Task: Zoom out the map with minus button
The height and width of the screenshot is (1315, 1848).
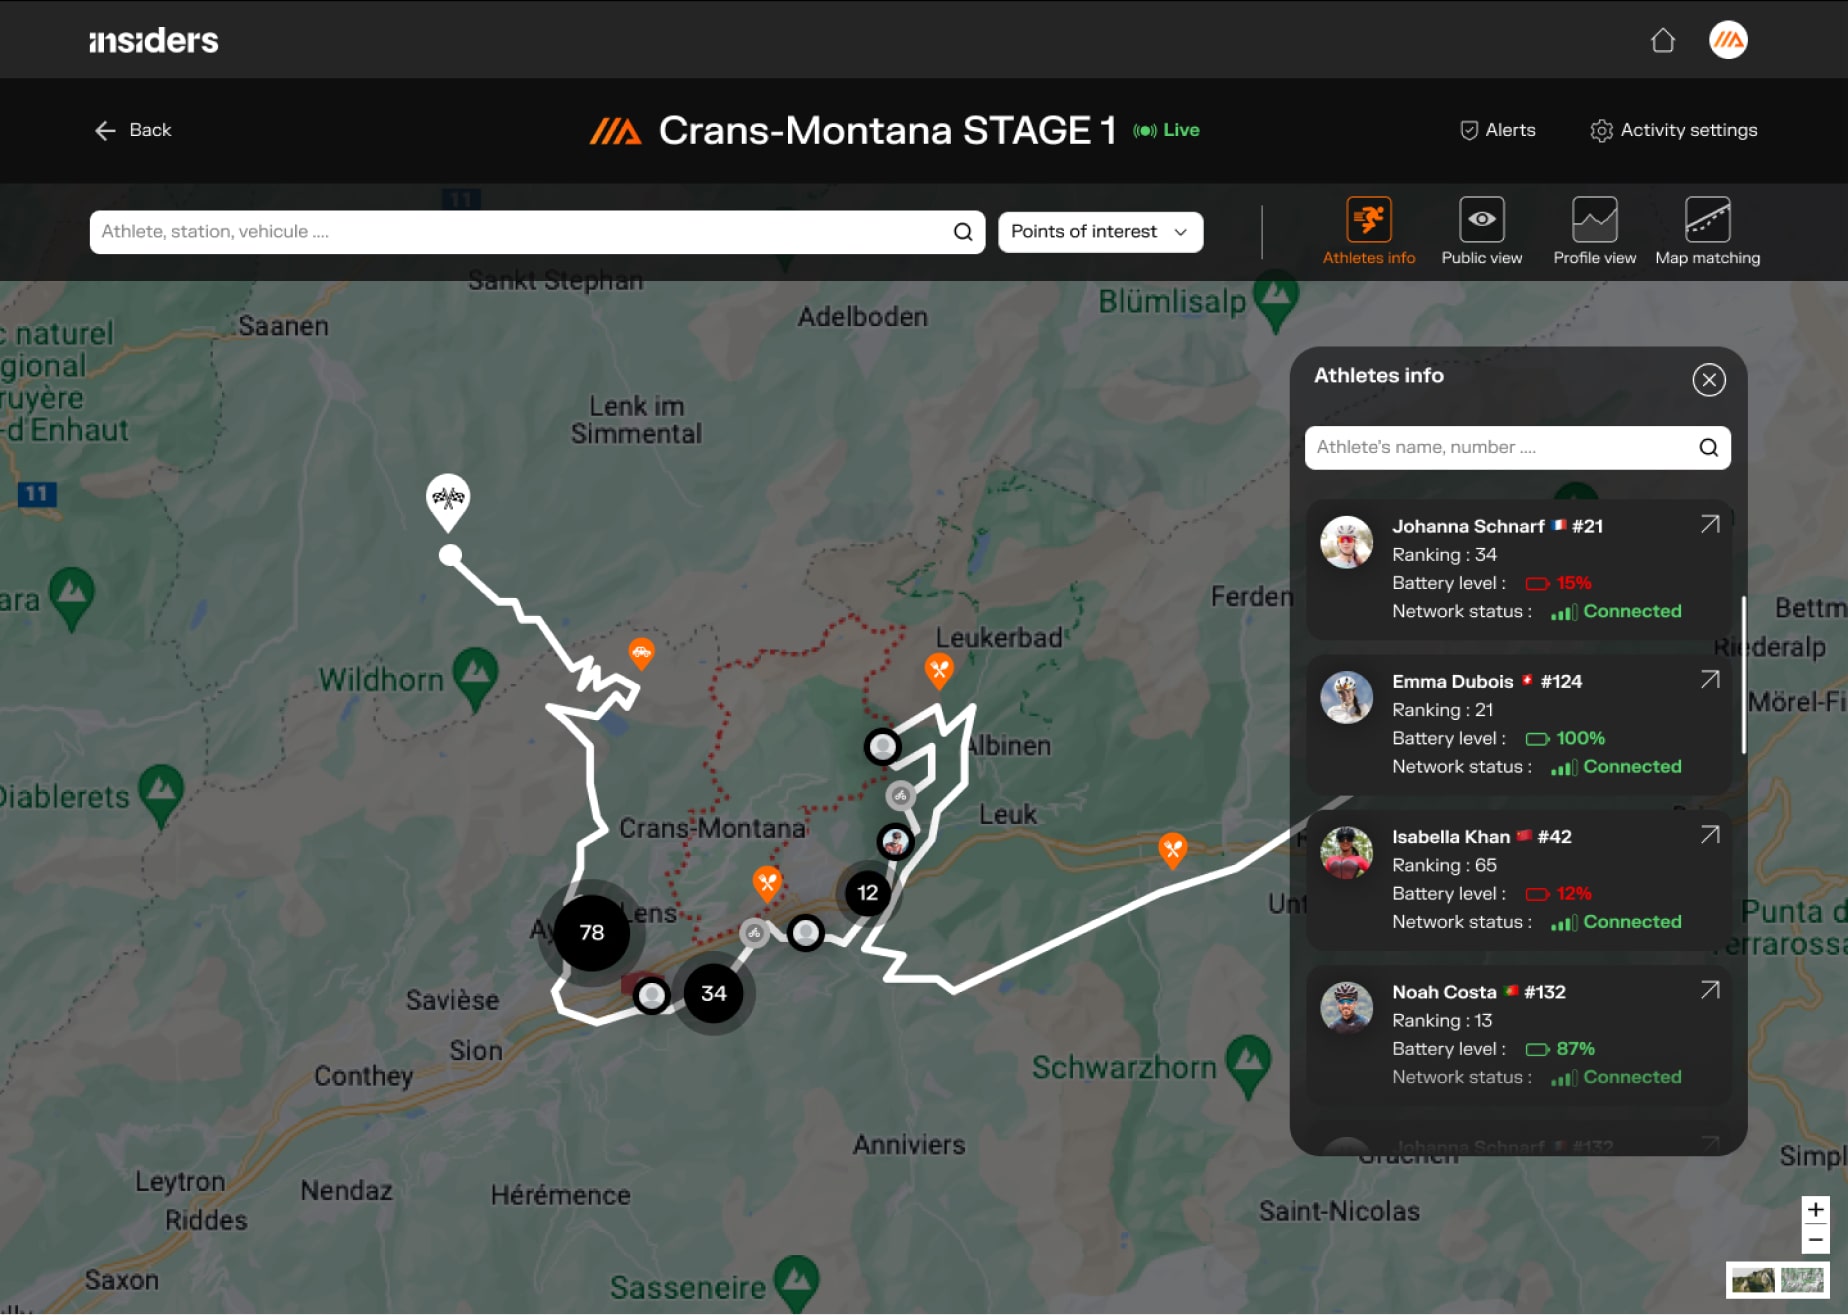Action: tap(1815, 1240)
